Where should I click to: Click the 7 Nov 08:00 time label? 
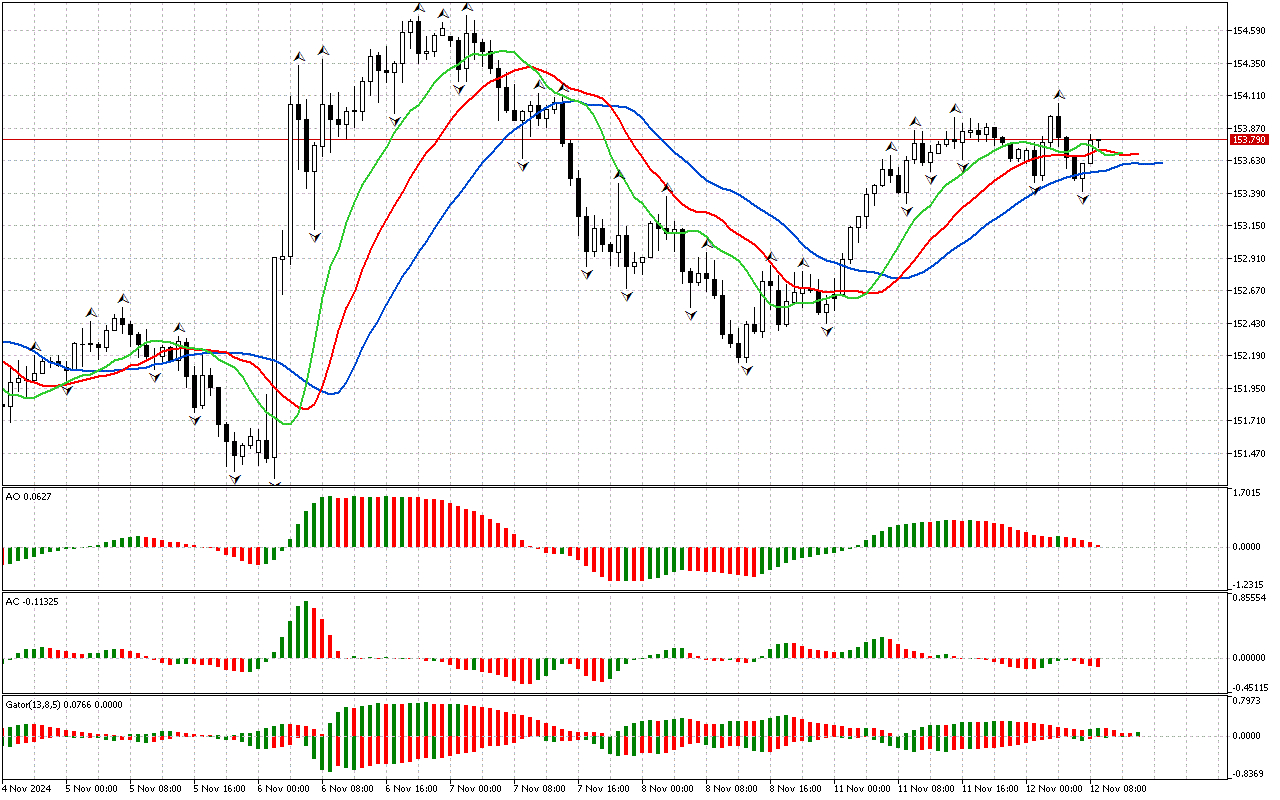coord(542,788)
